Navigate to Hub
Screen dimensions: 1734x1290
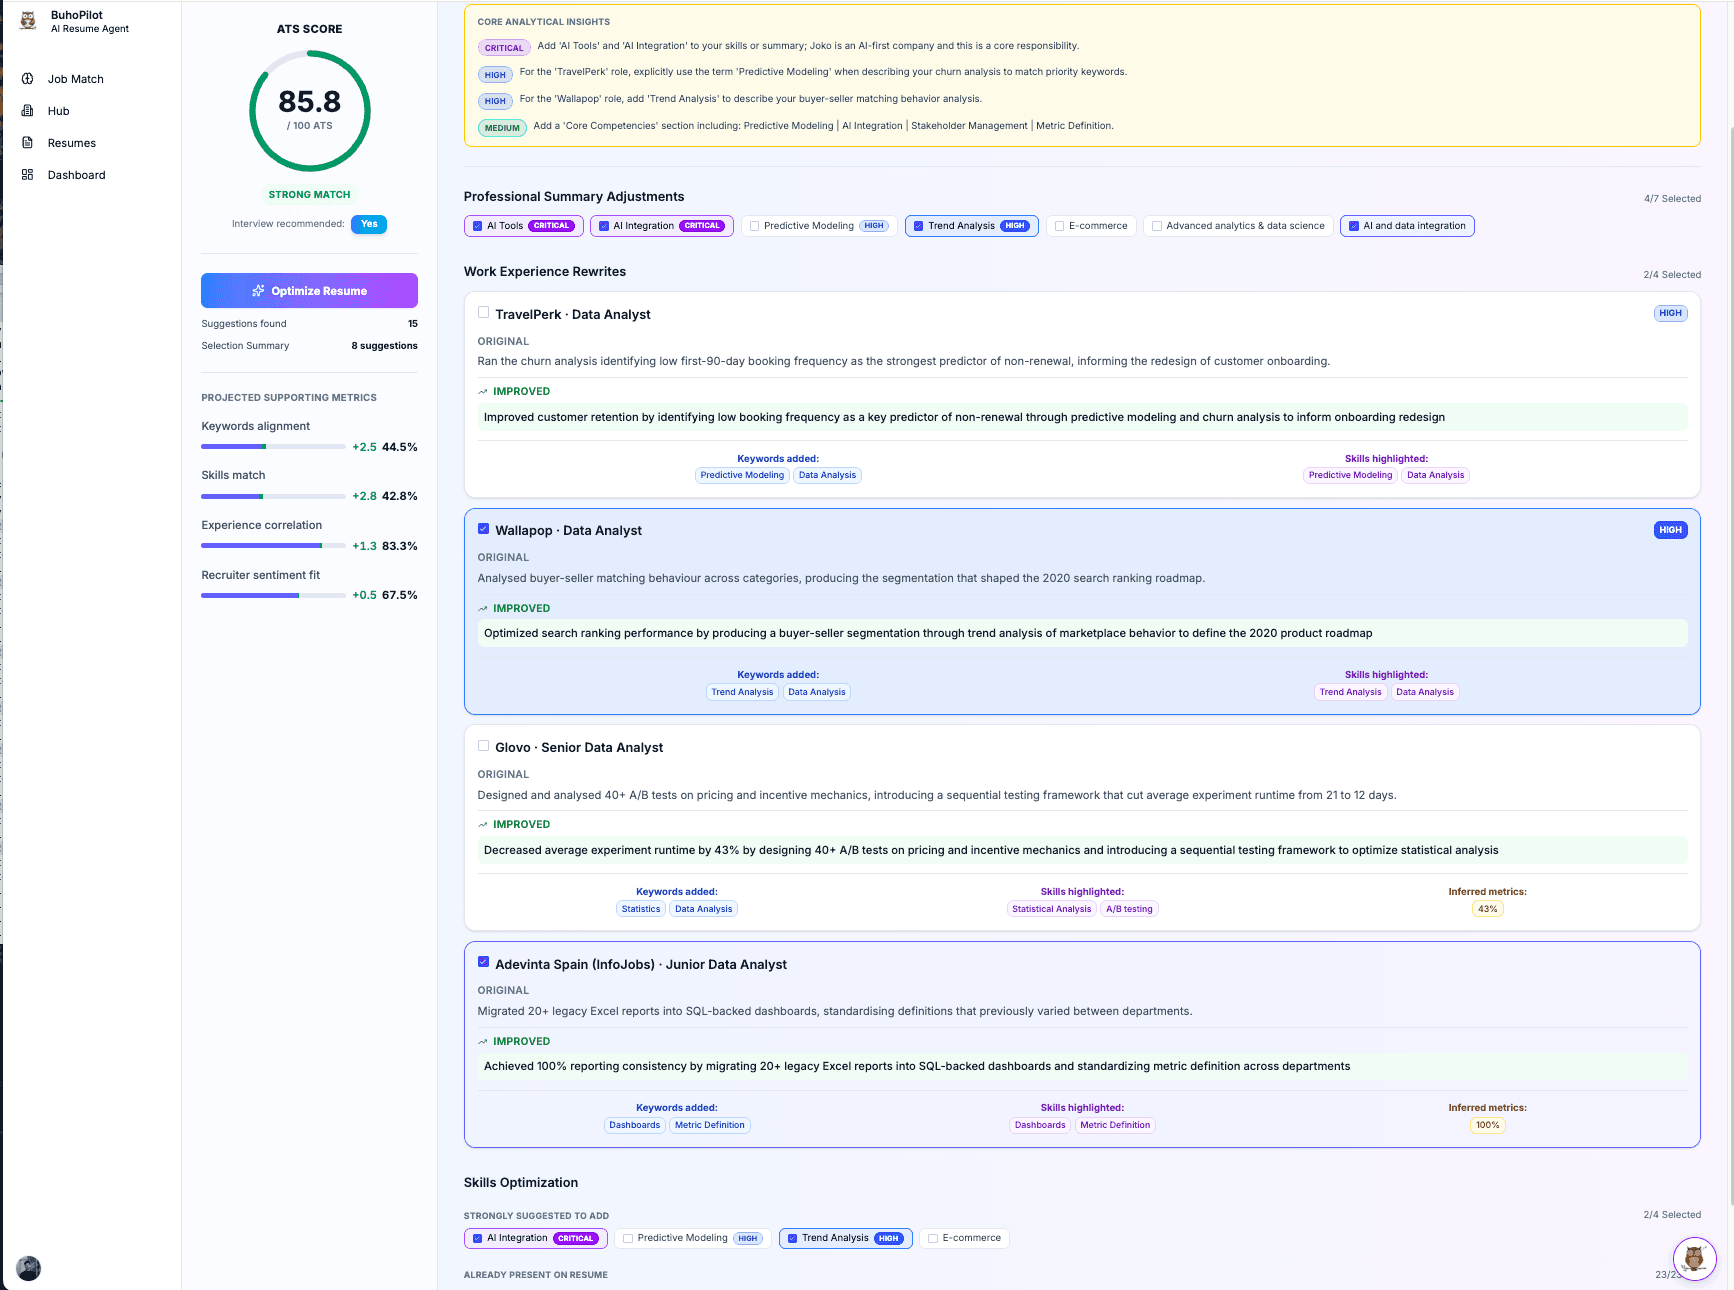tap(58, 111)
